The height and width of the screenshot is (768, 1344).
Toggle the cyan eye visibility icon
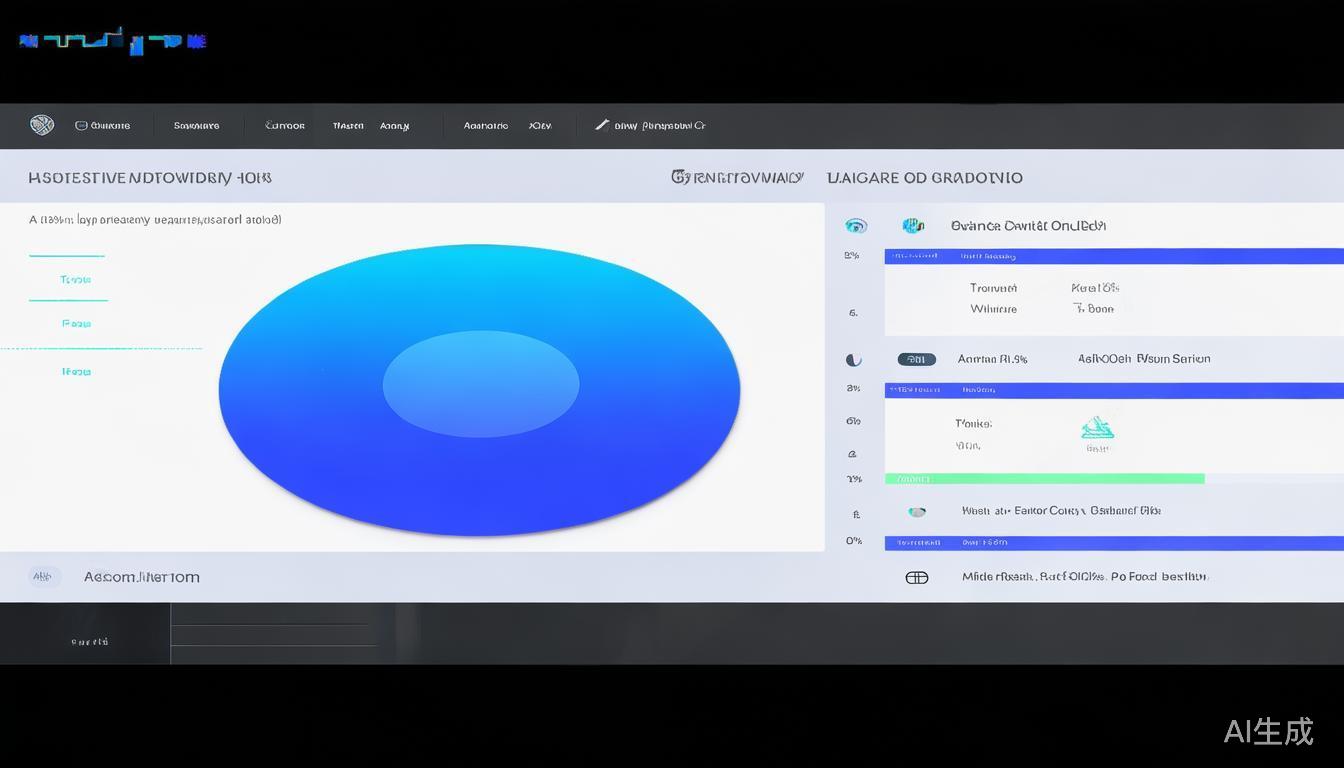pos(856,226)
